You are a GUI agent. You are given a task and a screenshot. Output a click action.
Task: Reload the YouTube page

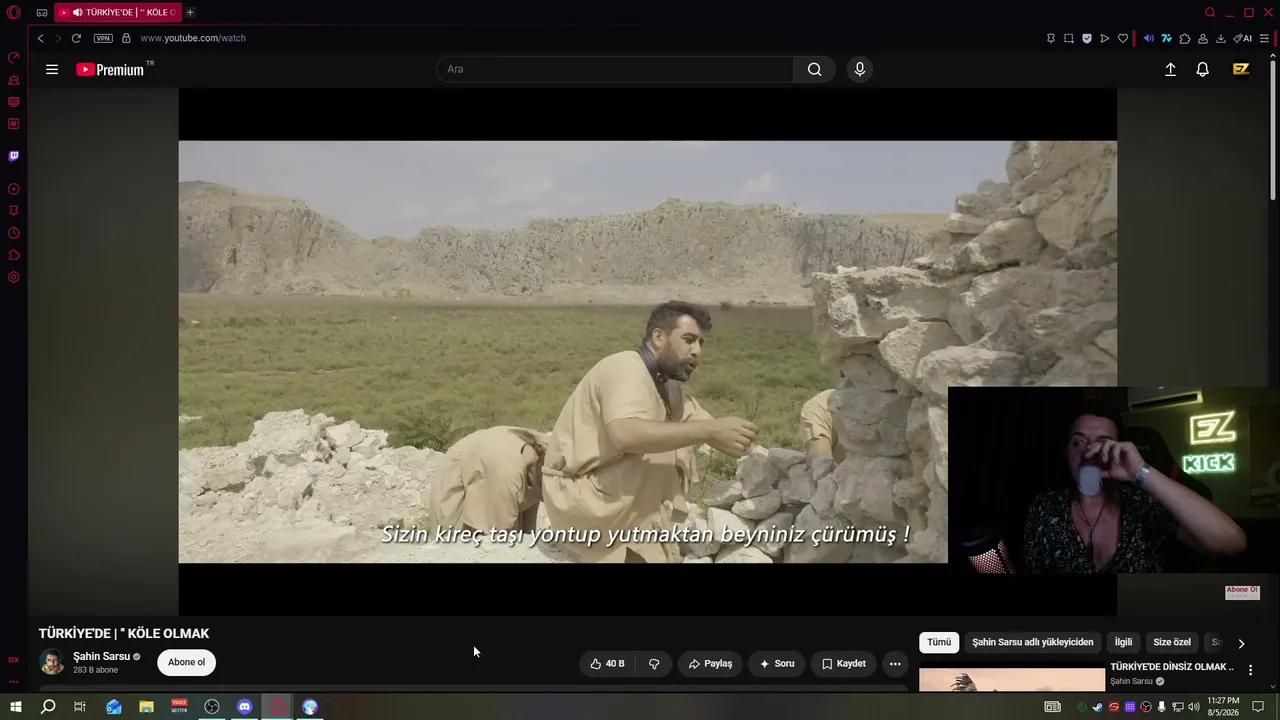coord(76,38)
